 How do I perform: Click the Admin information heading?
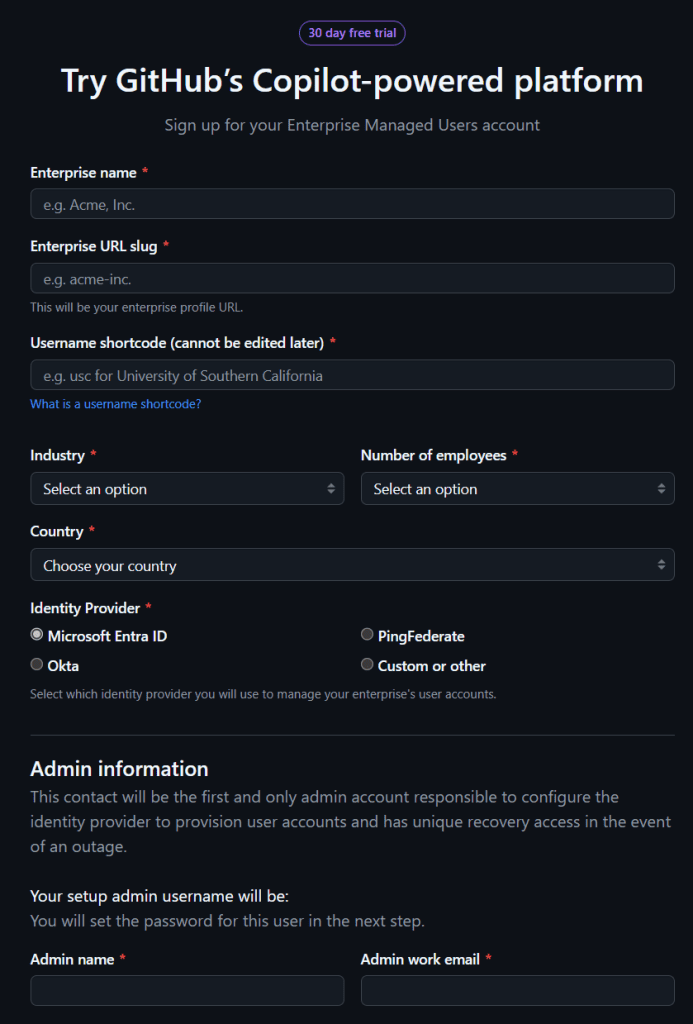point(119,769)
